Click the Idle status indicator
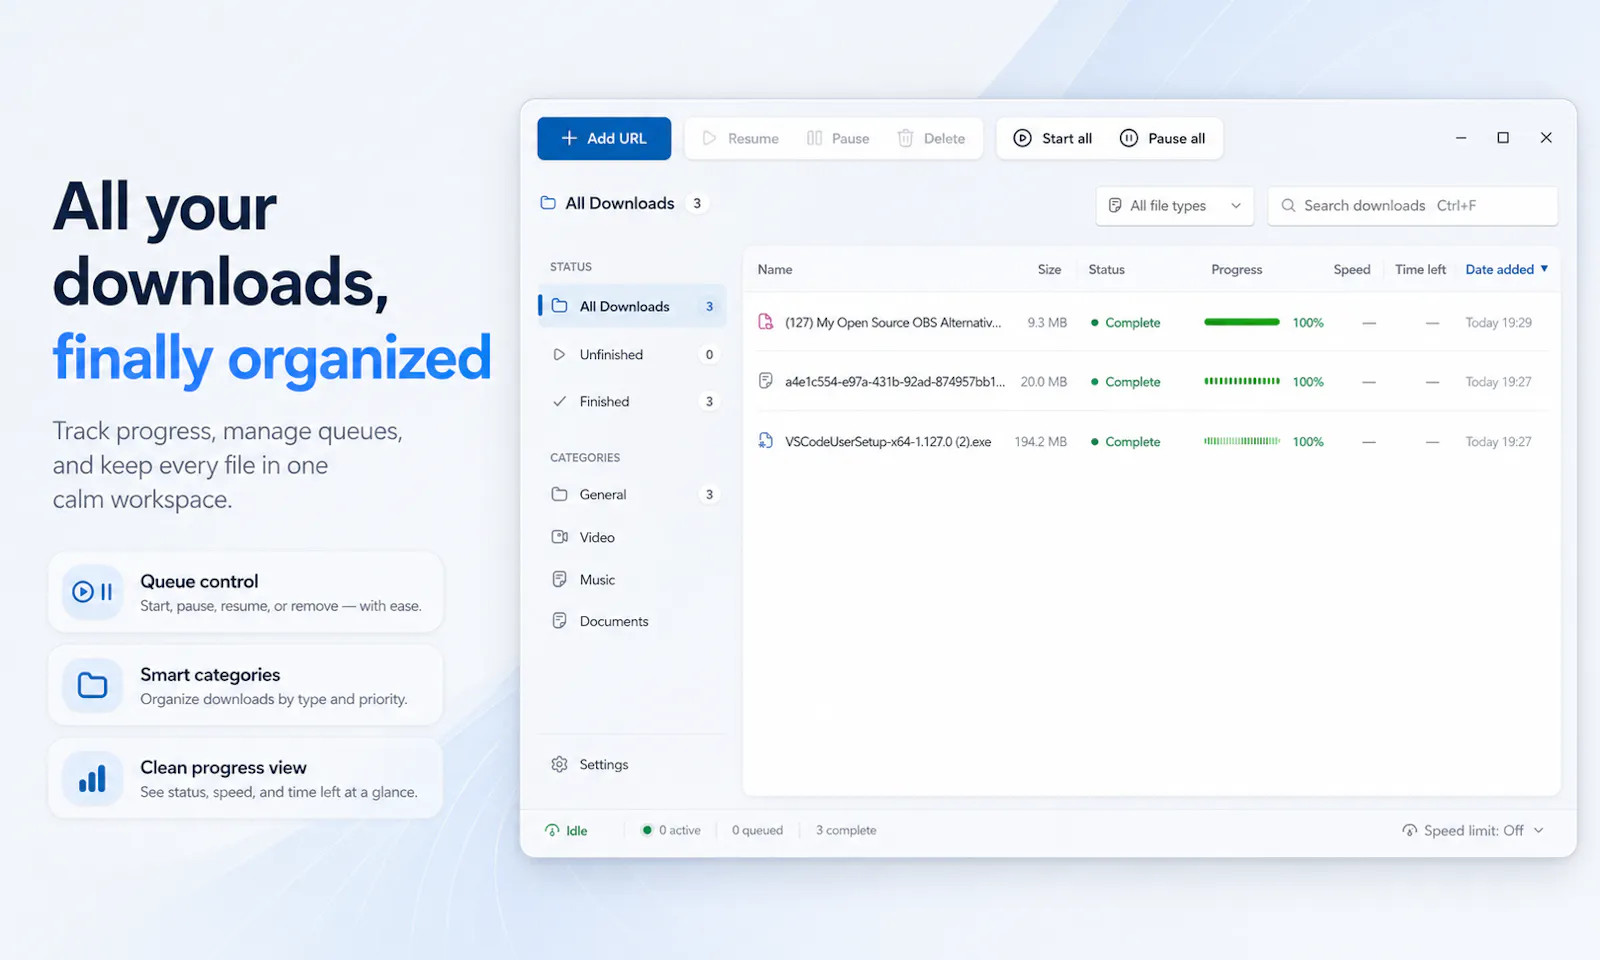The image size is (1600, 960). 566,830
